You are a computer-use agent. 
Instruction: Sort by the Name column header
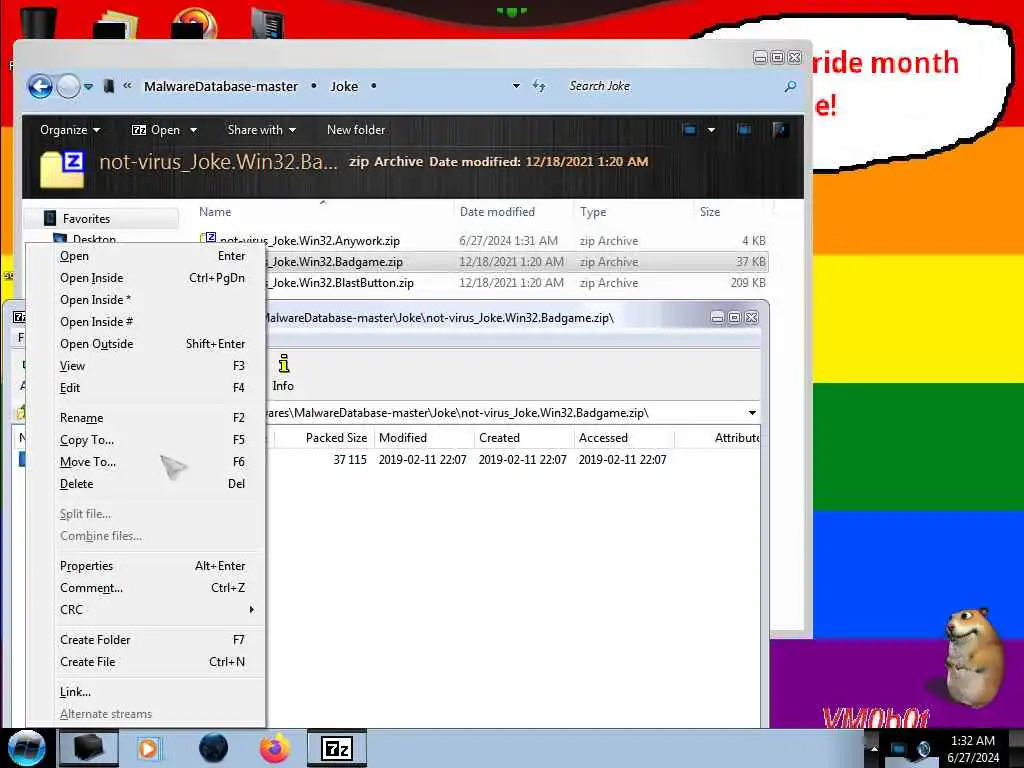coord(215,212)
